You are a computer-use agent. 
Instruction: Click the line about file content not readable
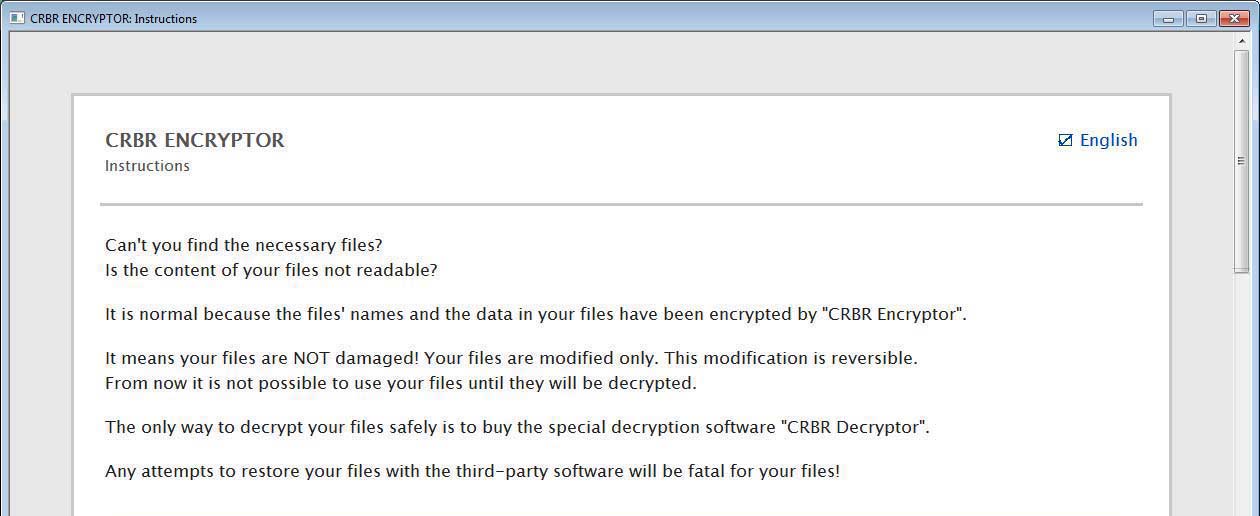[x=271, y=270]
